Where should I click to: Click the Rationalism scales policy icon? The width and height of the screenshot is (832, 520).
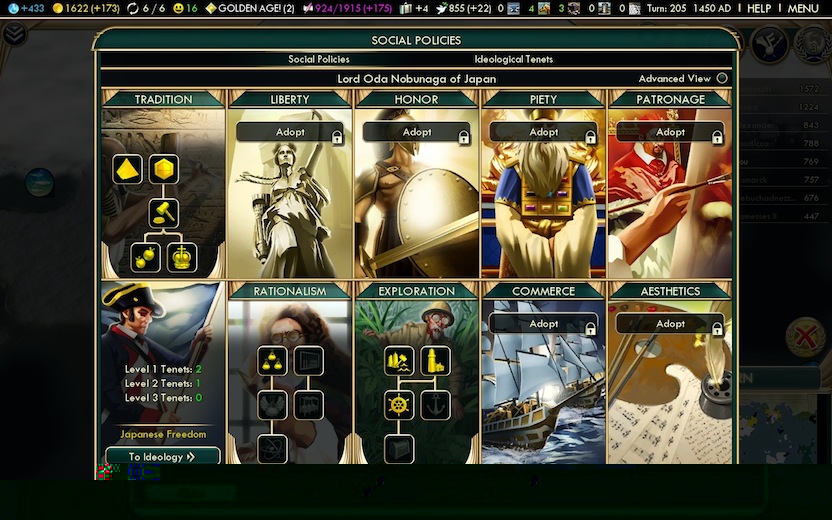[x=272, y=361]
